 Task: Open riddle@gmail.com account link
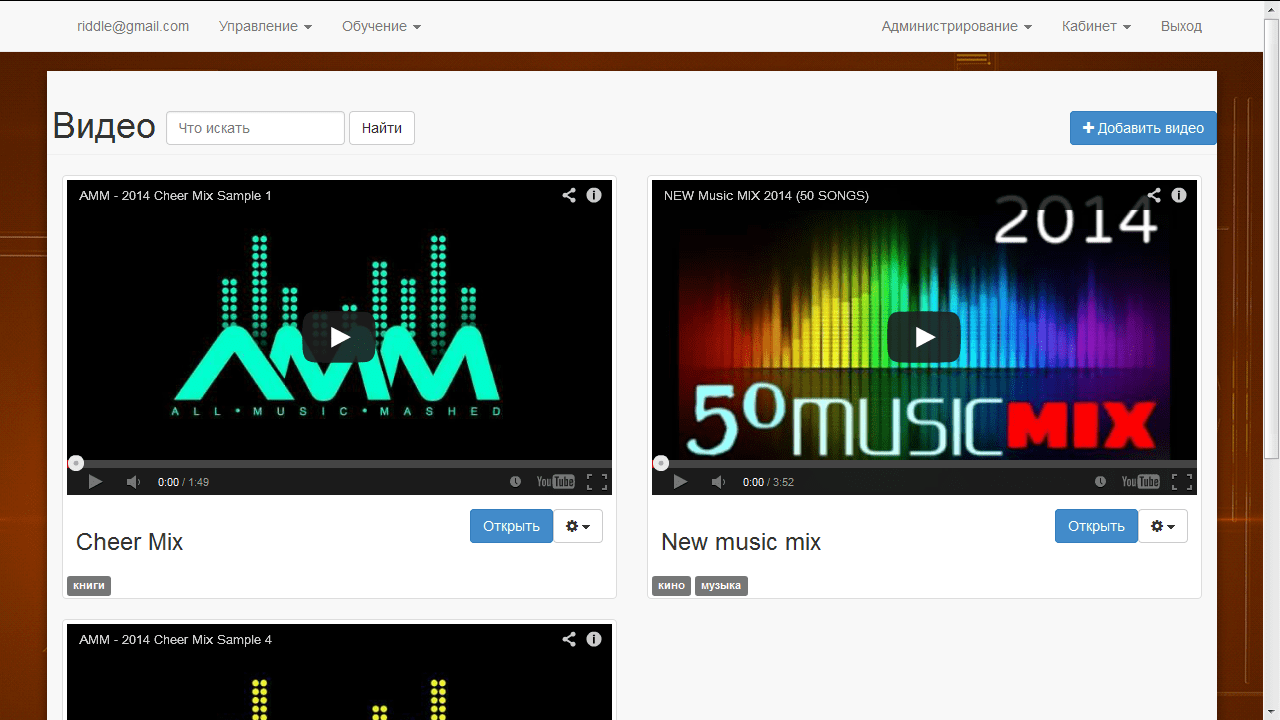coord(133,26)
